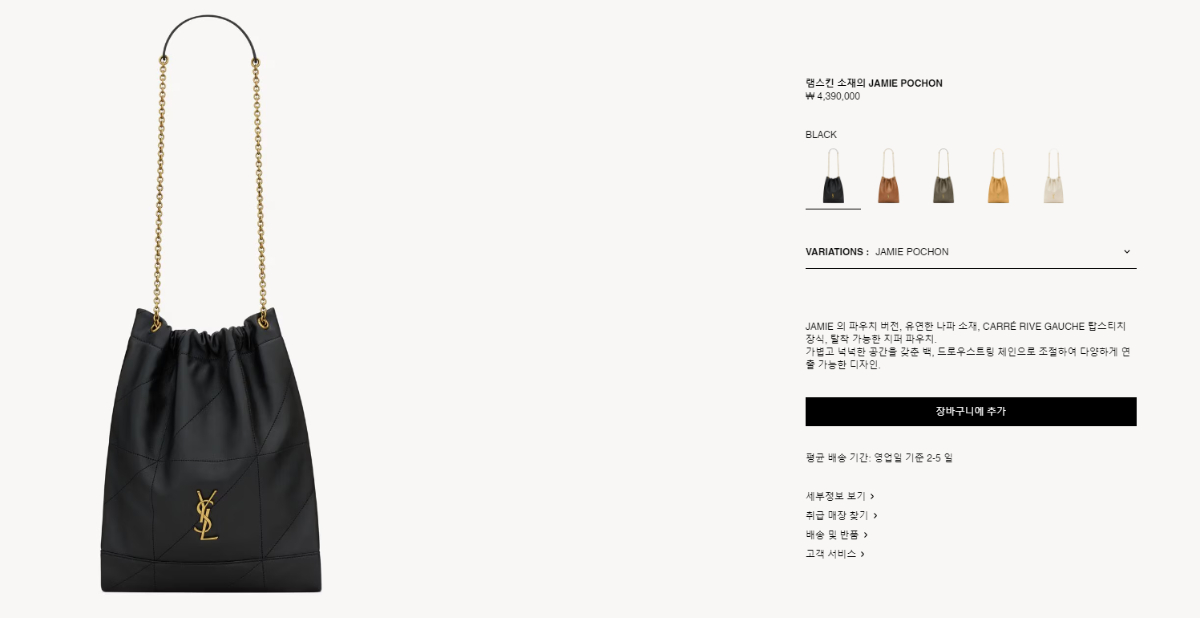1200x618 pixels.
Task: Click the gold chain strap in product photo
Action: click(160, 190)
